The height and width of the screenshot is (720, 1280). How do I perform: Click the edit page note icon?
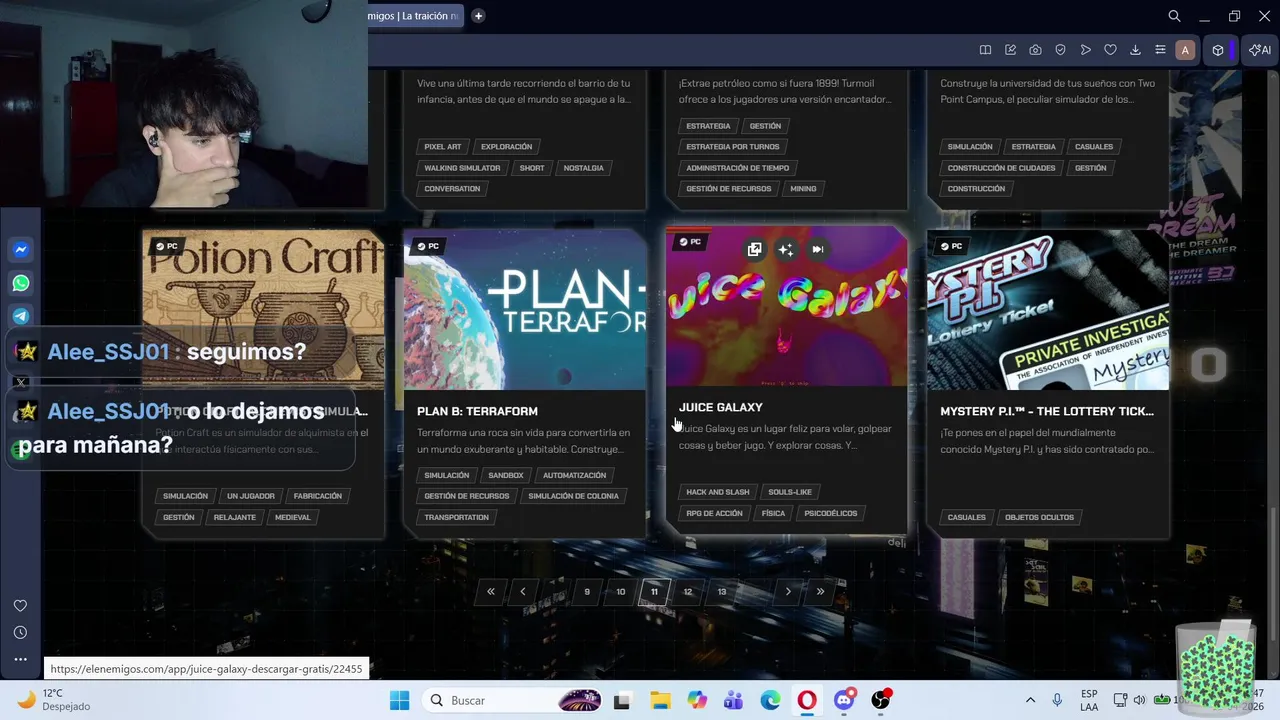pyautogui.click(x=1010, y=50)
